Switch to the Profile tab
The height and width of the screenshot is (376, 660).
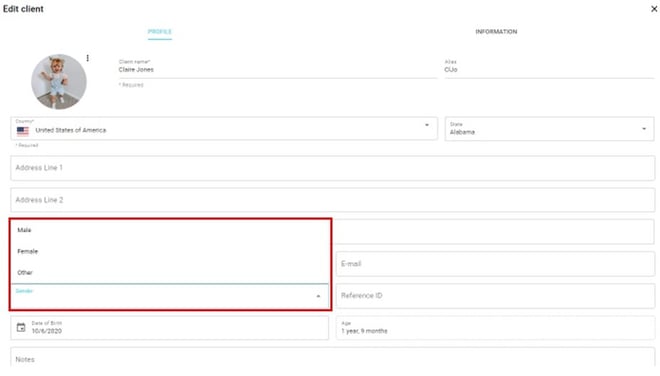(160, 32)
